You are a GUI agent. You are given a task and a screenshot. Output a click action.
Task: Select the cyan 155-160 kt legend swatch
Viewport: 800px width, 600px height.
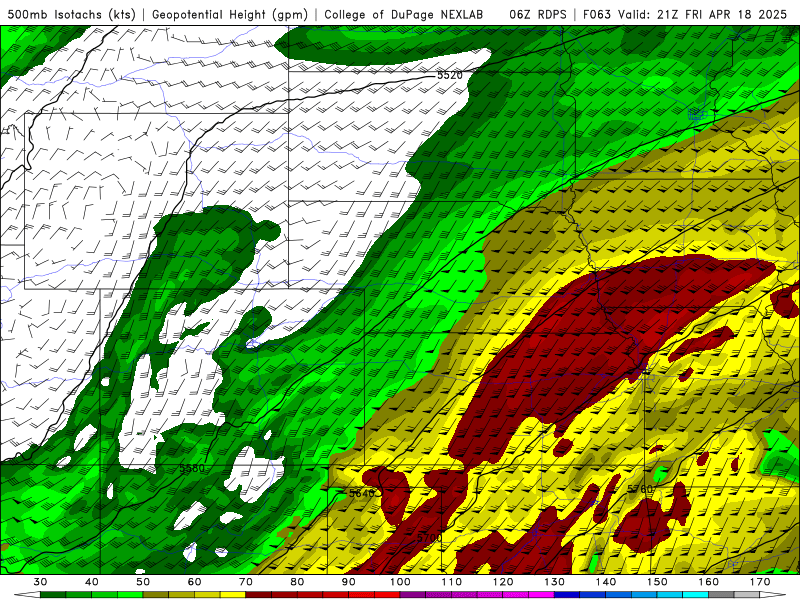pos(695,595)
